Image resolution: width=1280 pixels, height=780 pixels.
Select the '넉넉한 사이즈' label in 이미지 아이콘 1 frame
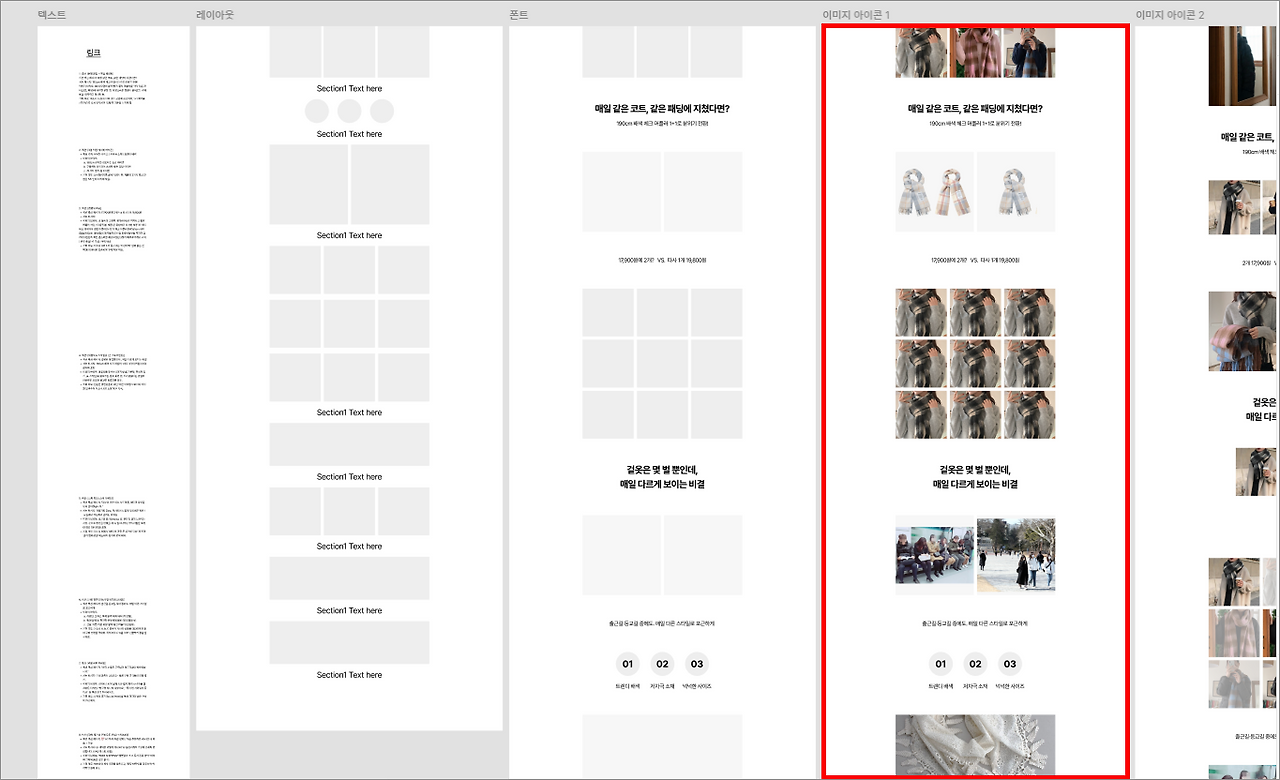pyautogui.click(x=1010, y=687)
